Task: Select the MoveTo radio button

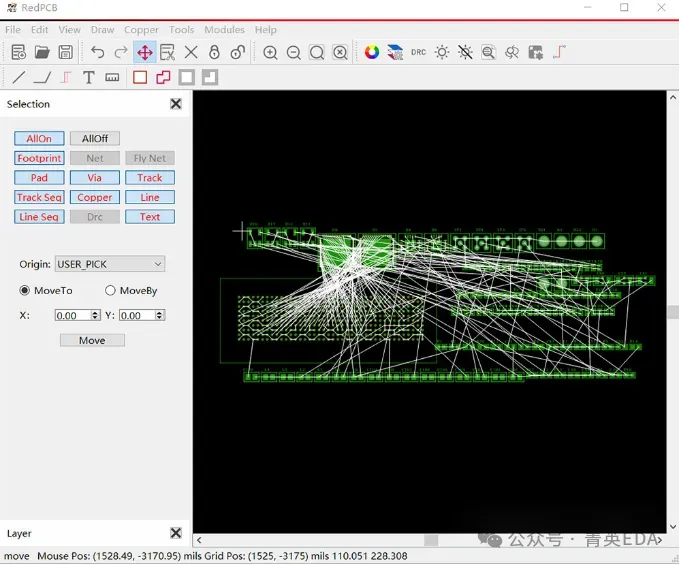Action: [x=25, y=290]
